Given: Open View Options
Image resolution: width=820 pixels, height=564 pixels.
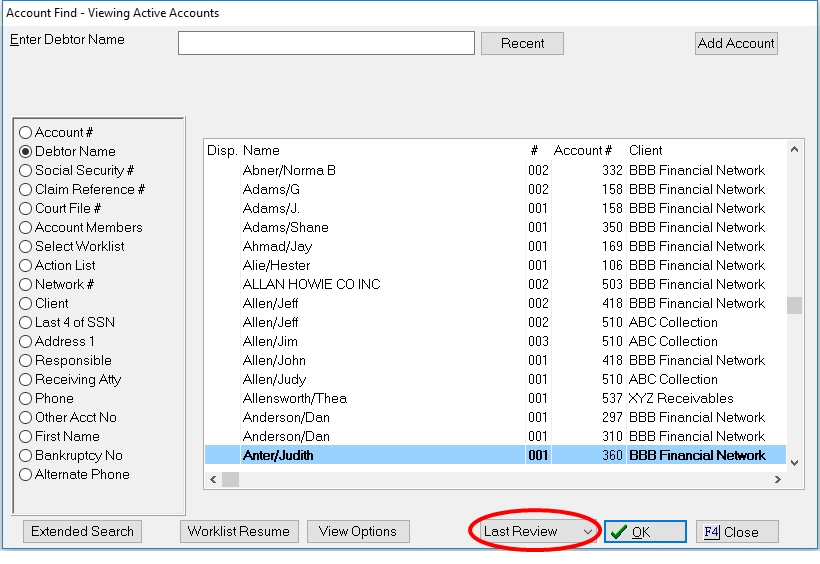Looking at the screenshot, I should pos(357,532).
